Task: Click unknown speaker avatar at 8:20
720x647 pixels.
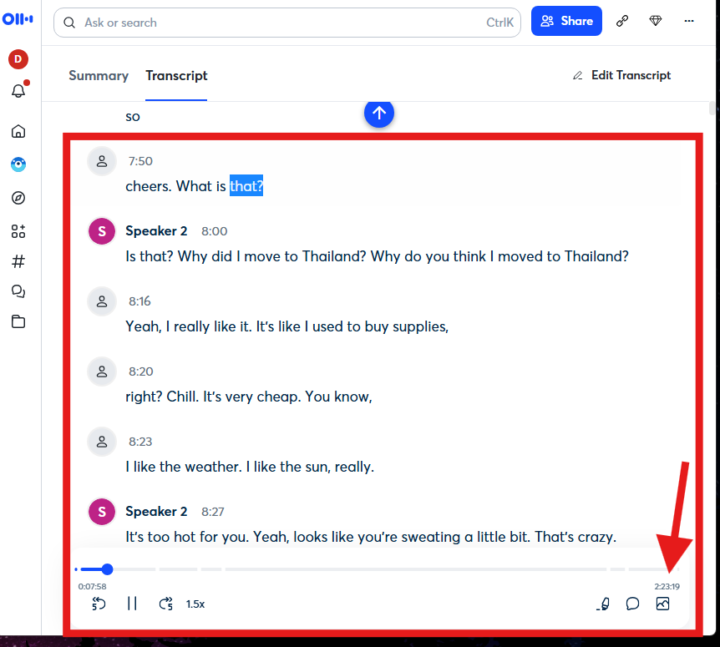Action: click(101, 371)
